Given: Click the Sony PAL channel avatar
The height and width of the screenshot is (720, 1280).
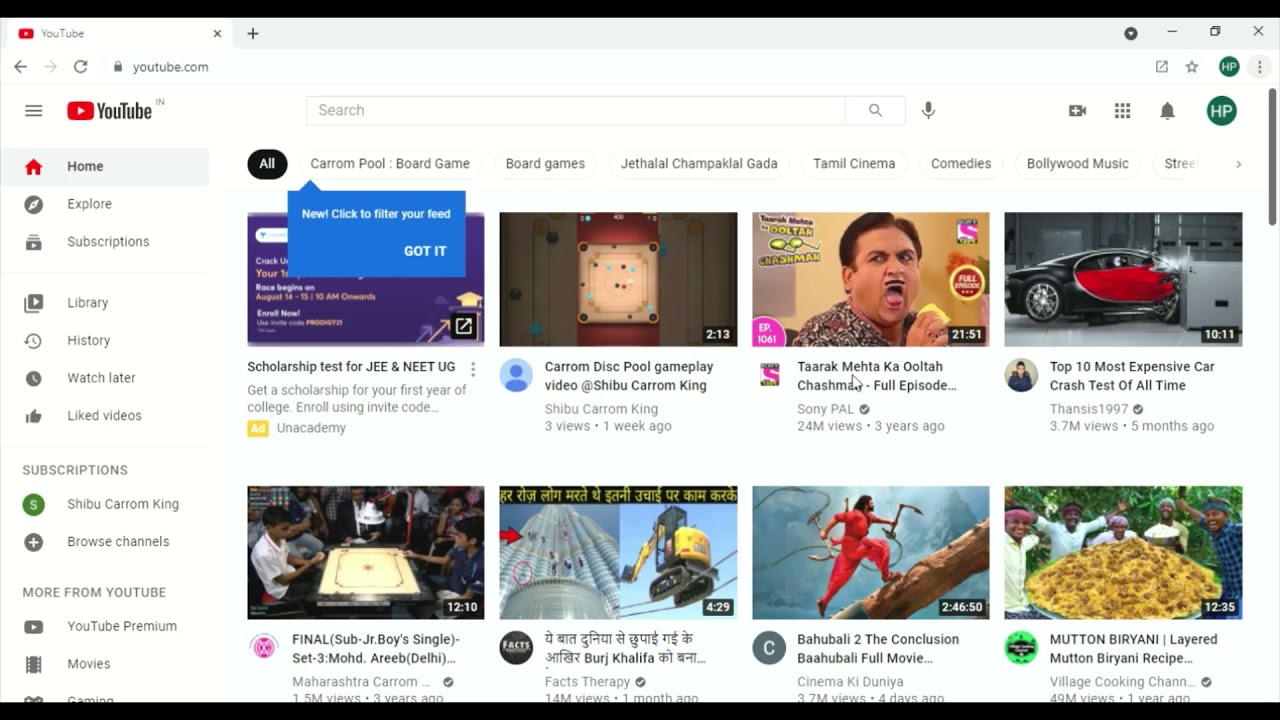Looking at the screenshot, I should click(x=769, y=375).
